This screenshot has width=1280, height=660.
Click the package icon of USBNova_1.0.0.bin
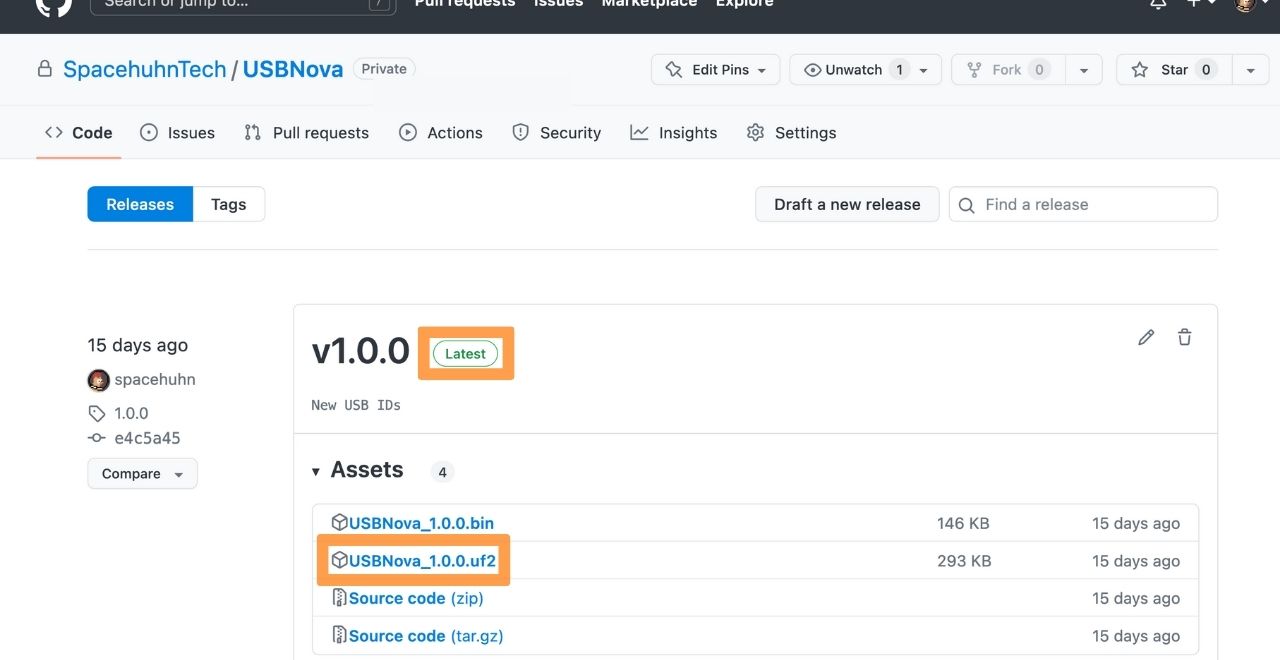339,522
